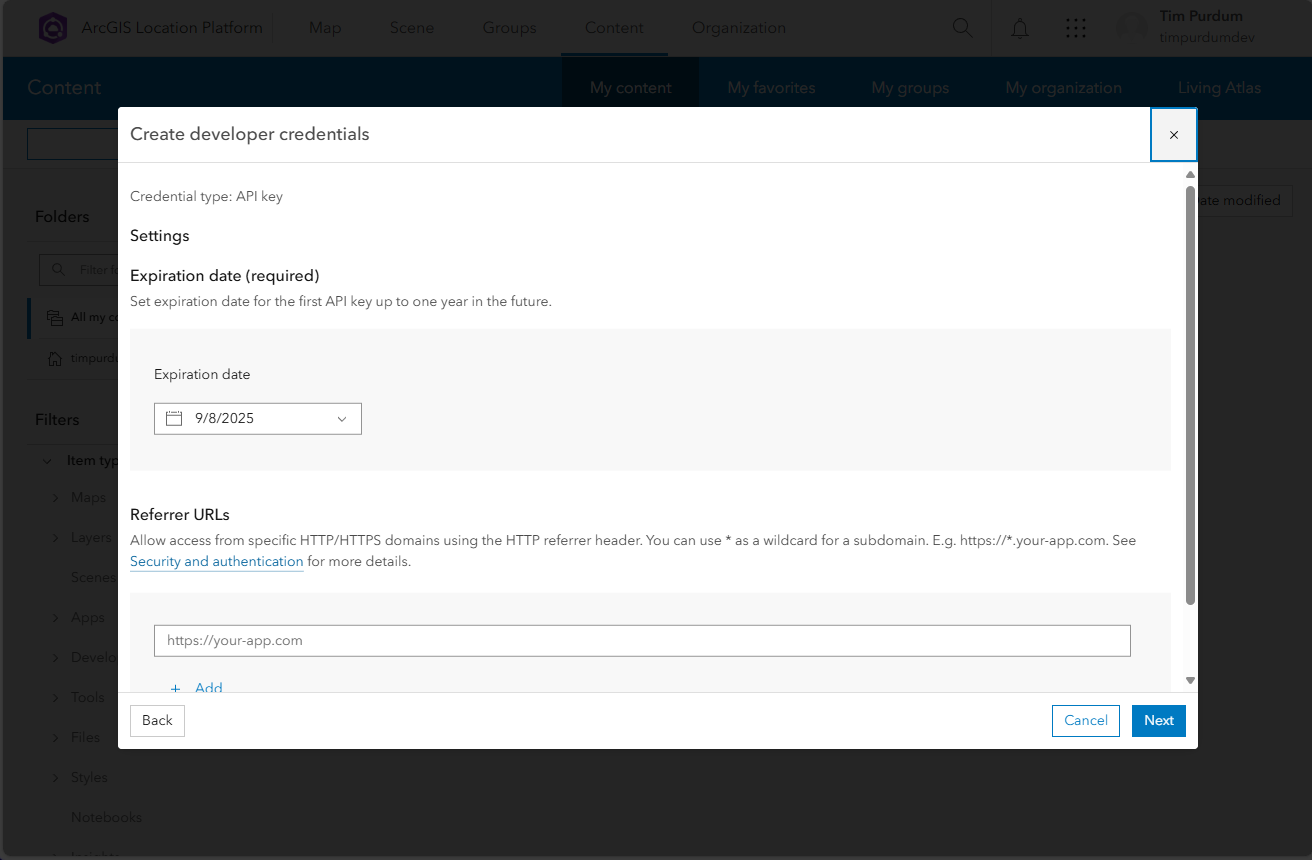Click the calendar icon in Expiration date
Viewport: 1312px width, 860px height.
(174, 418)
